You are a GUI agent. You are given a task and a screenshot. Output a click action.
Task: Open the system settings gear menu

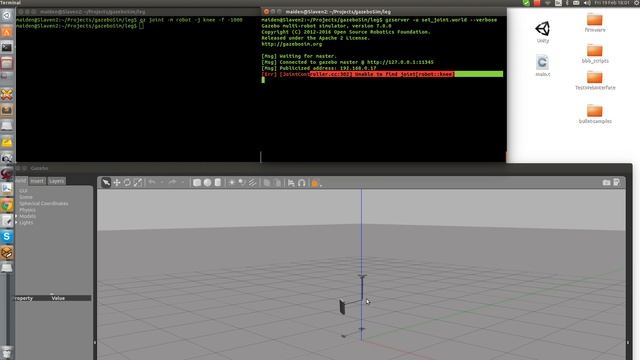637,3
